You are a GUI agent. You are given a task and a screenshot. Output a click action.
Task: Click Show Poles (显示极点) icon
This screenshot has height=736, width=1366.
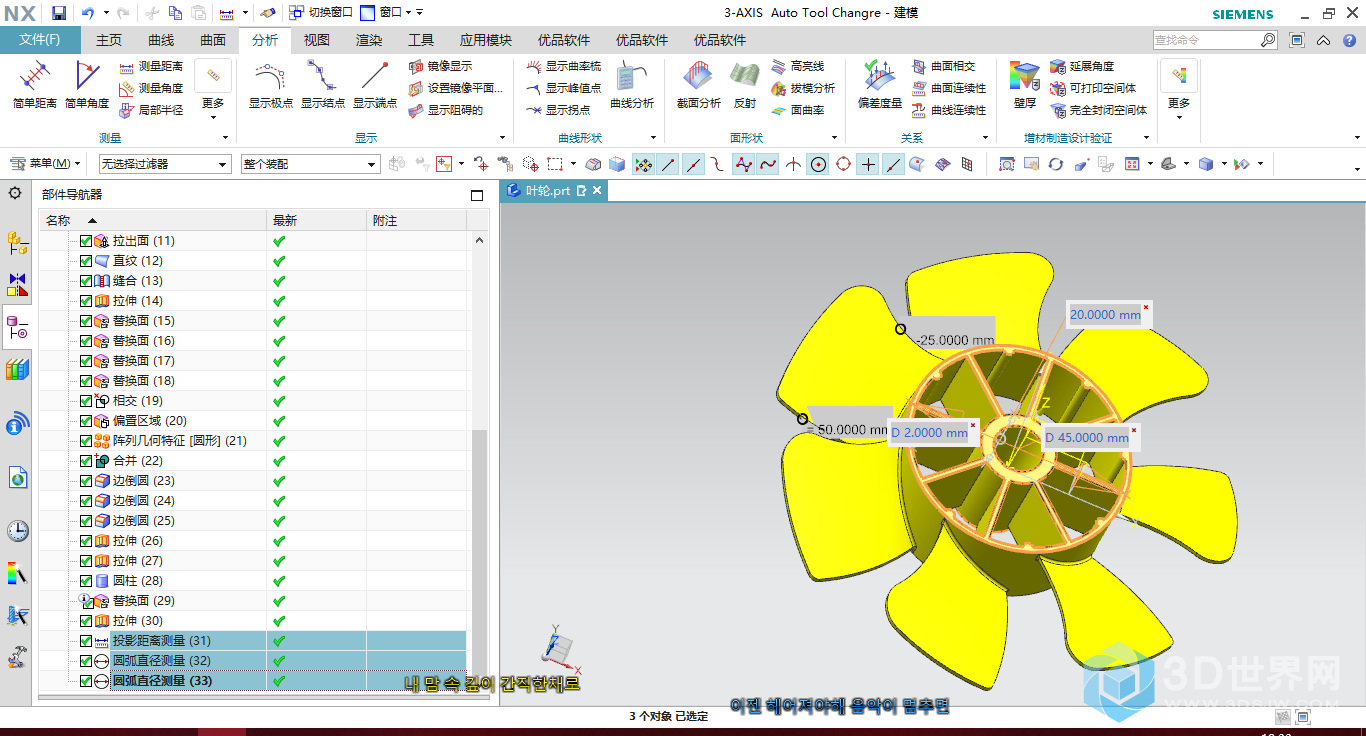tap(270, 85)
